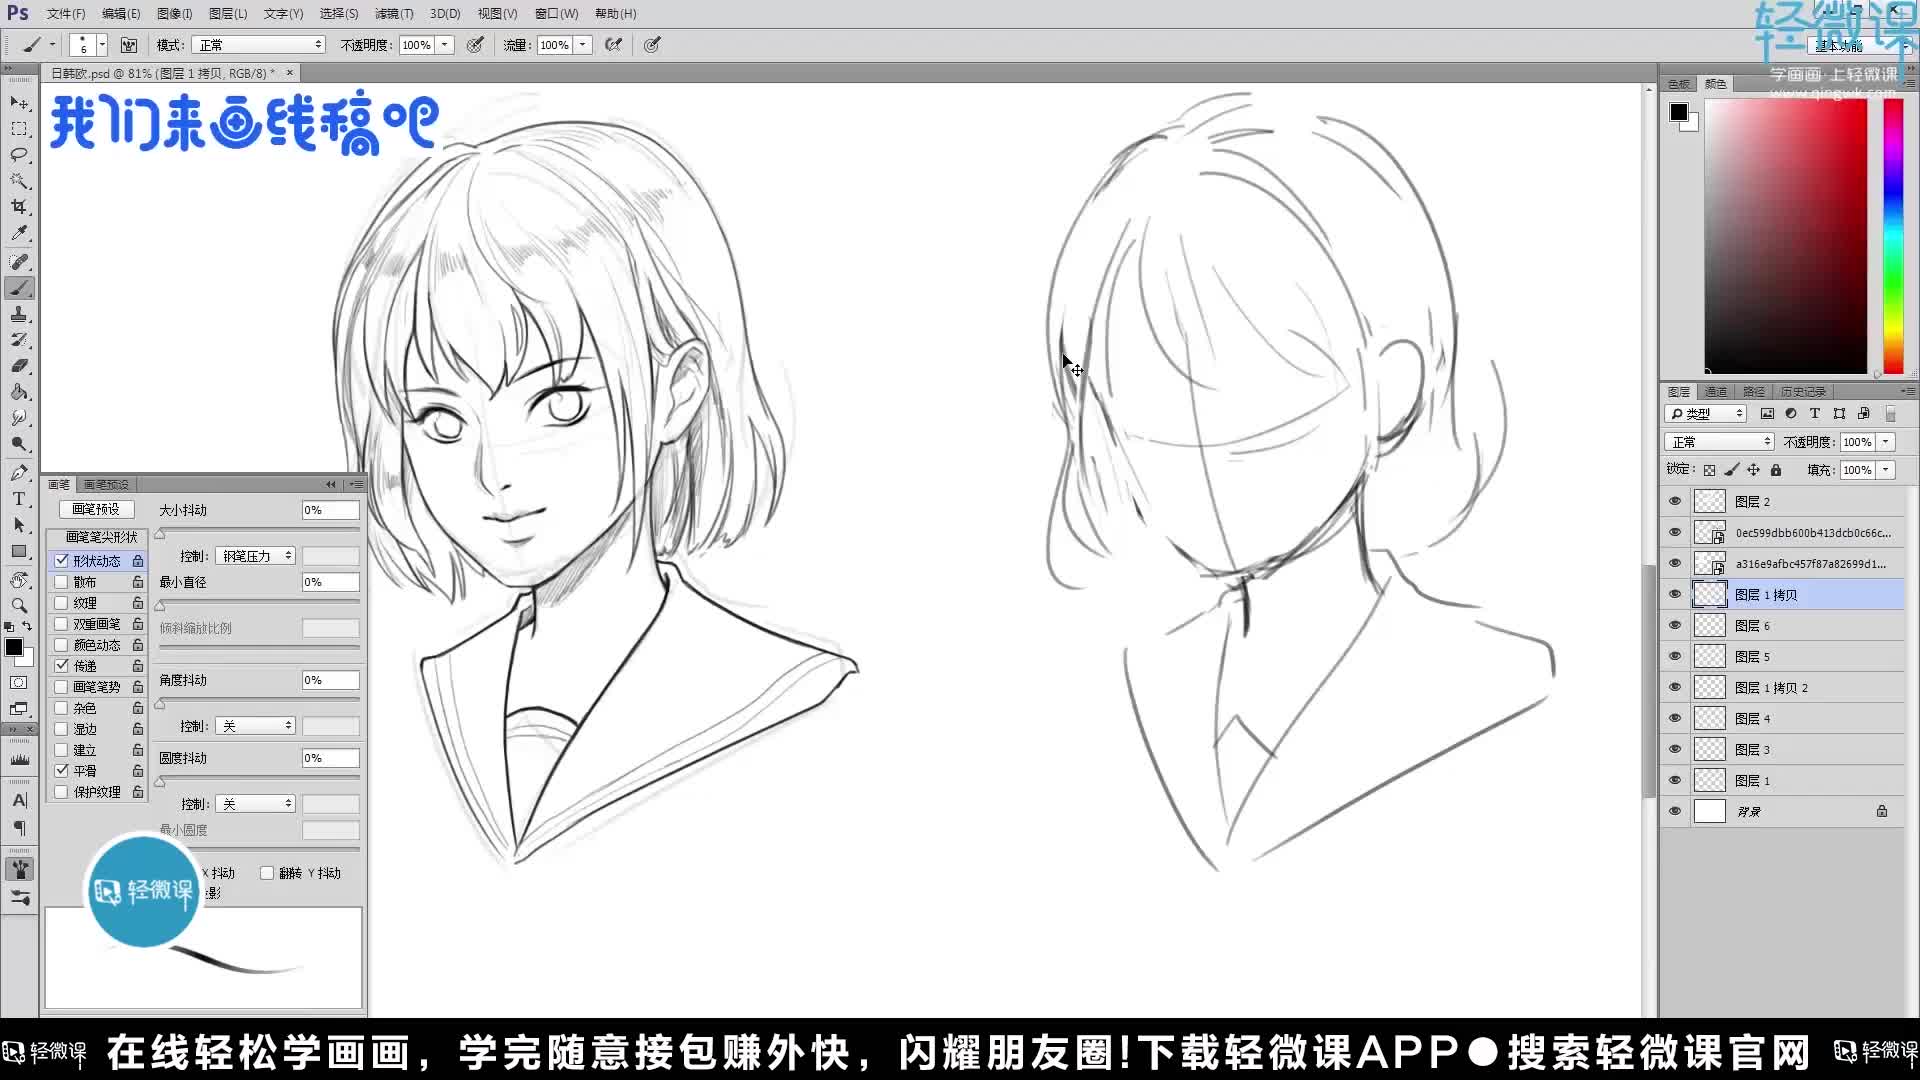The image size is (1920, 1080).
Task: Switch to the Eraser tool
Action: (x=20, y=366)
